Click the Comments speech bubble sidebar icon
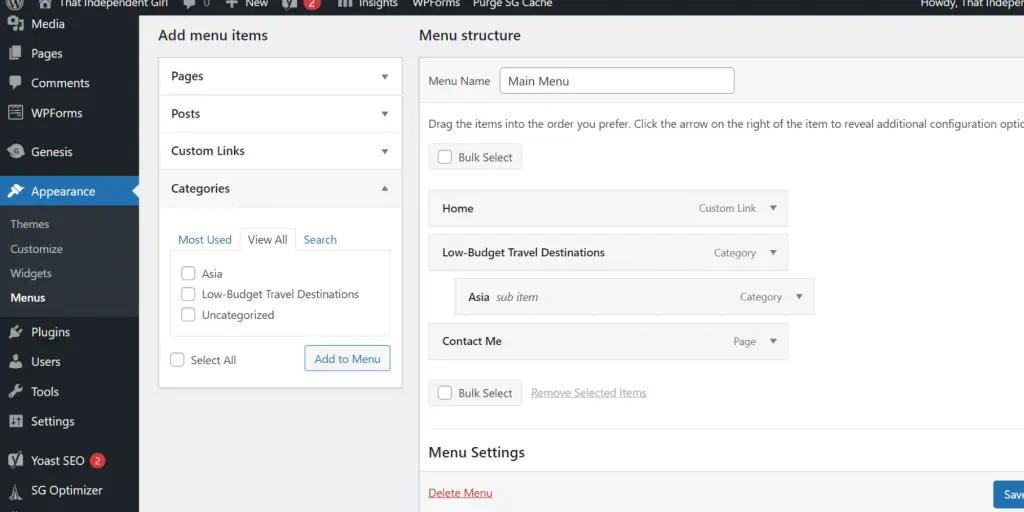Image resolution: width=1024 pixels, height=512 pixels. pyautogui.click(x=16, y=83)
